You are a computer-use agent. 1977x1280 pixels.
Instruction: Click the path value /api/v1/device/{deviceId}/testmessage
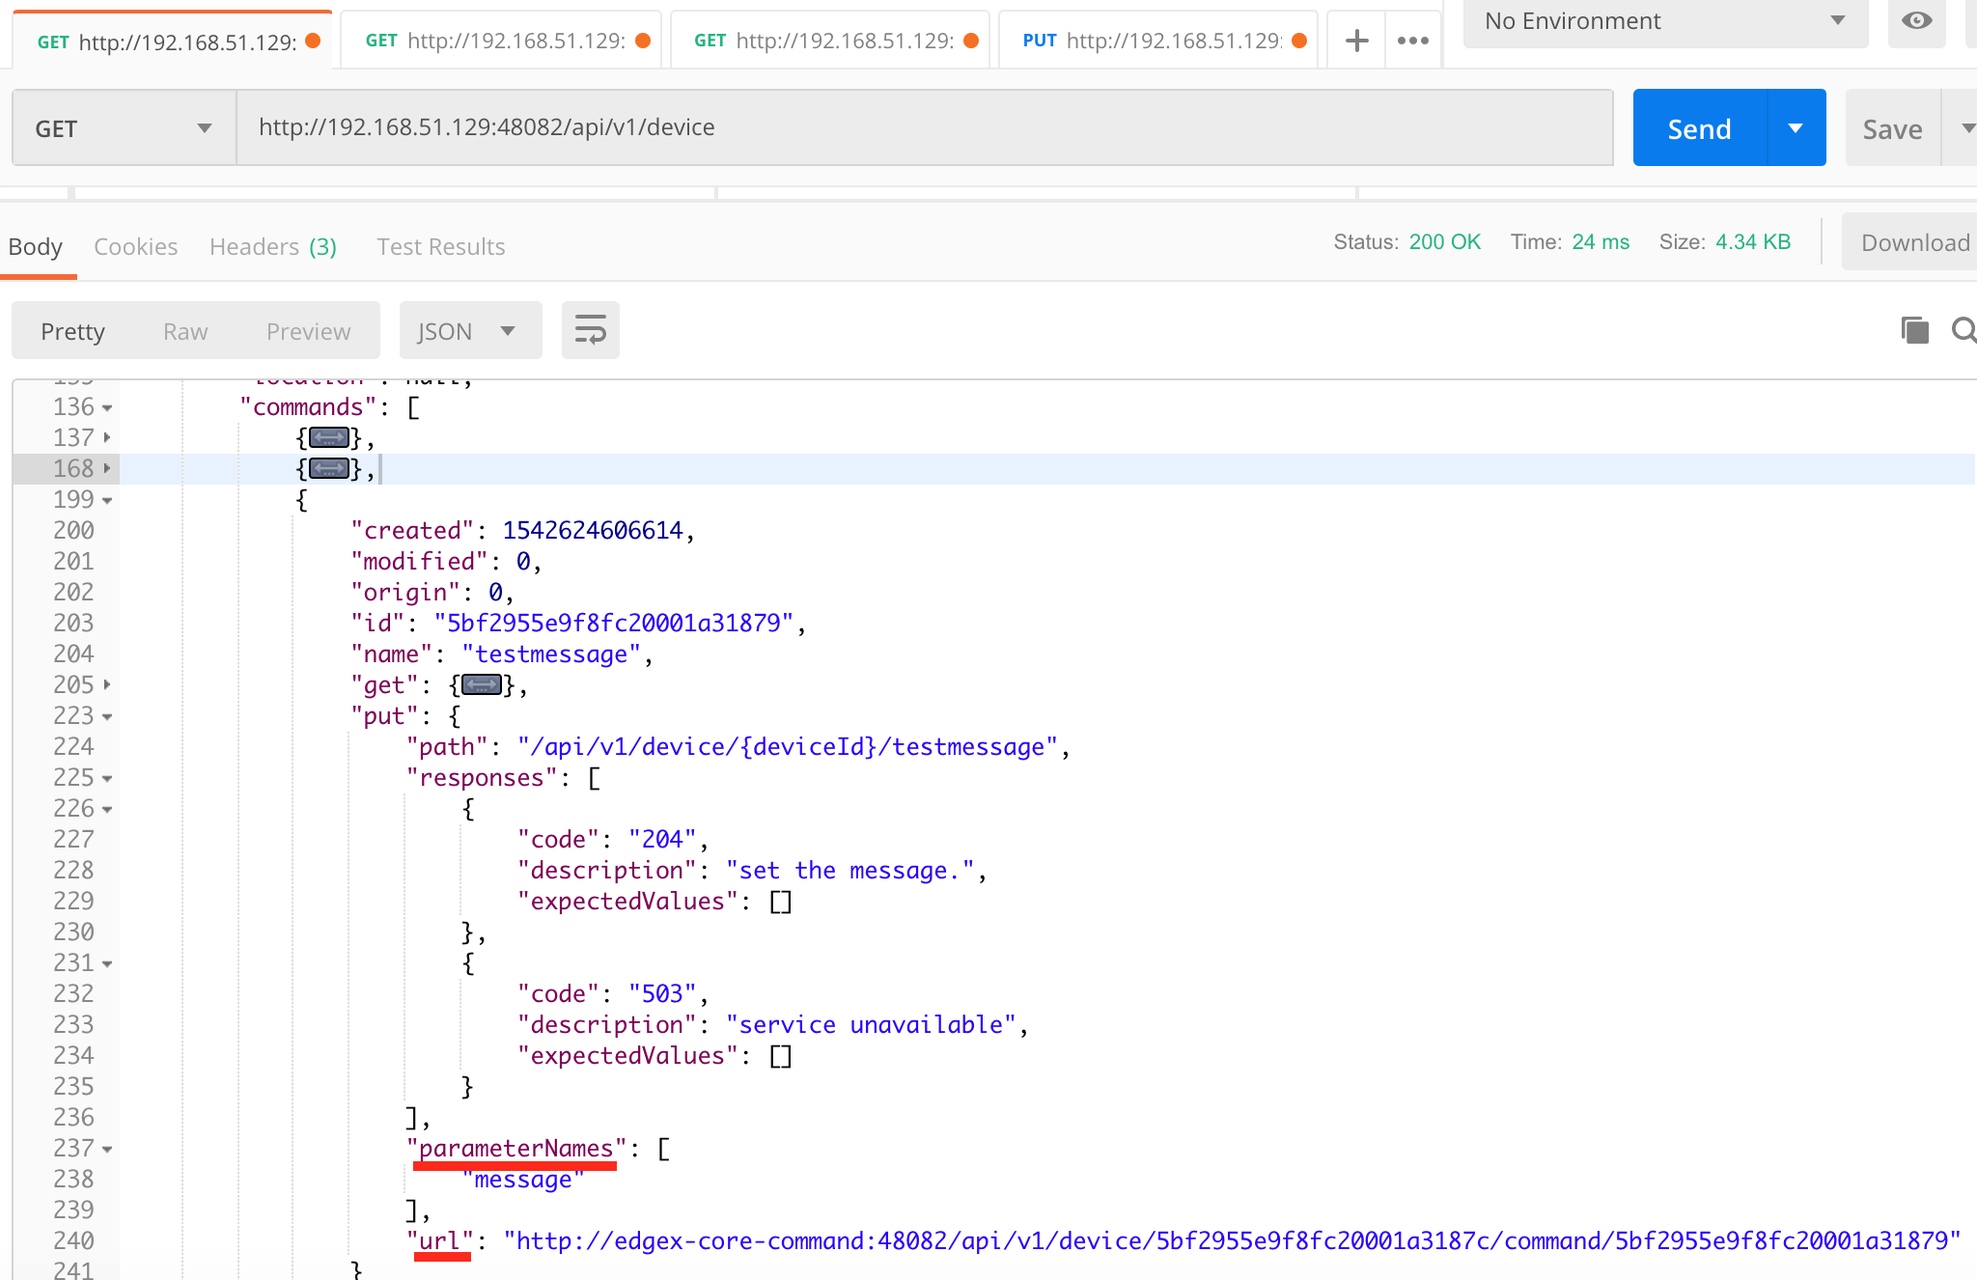pyautogui.click(x=787, y=747)
